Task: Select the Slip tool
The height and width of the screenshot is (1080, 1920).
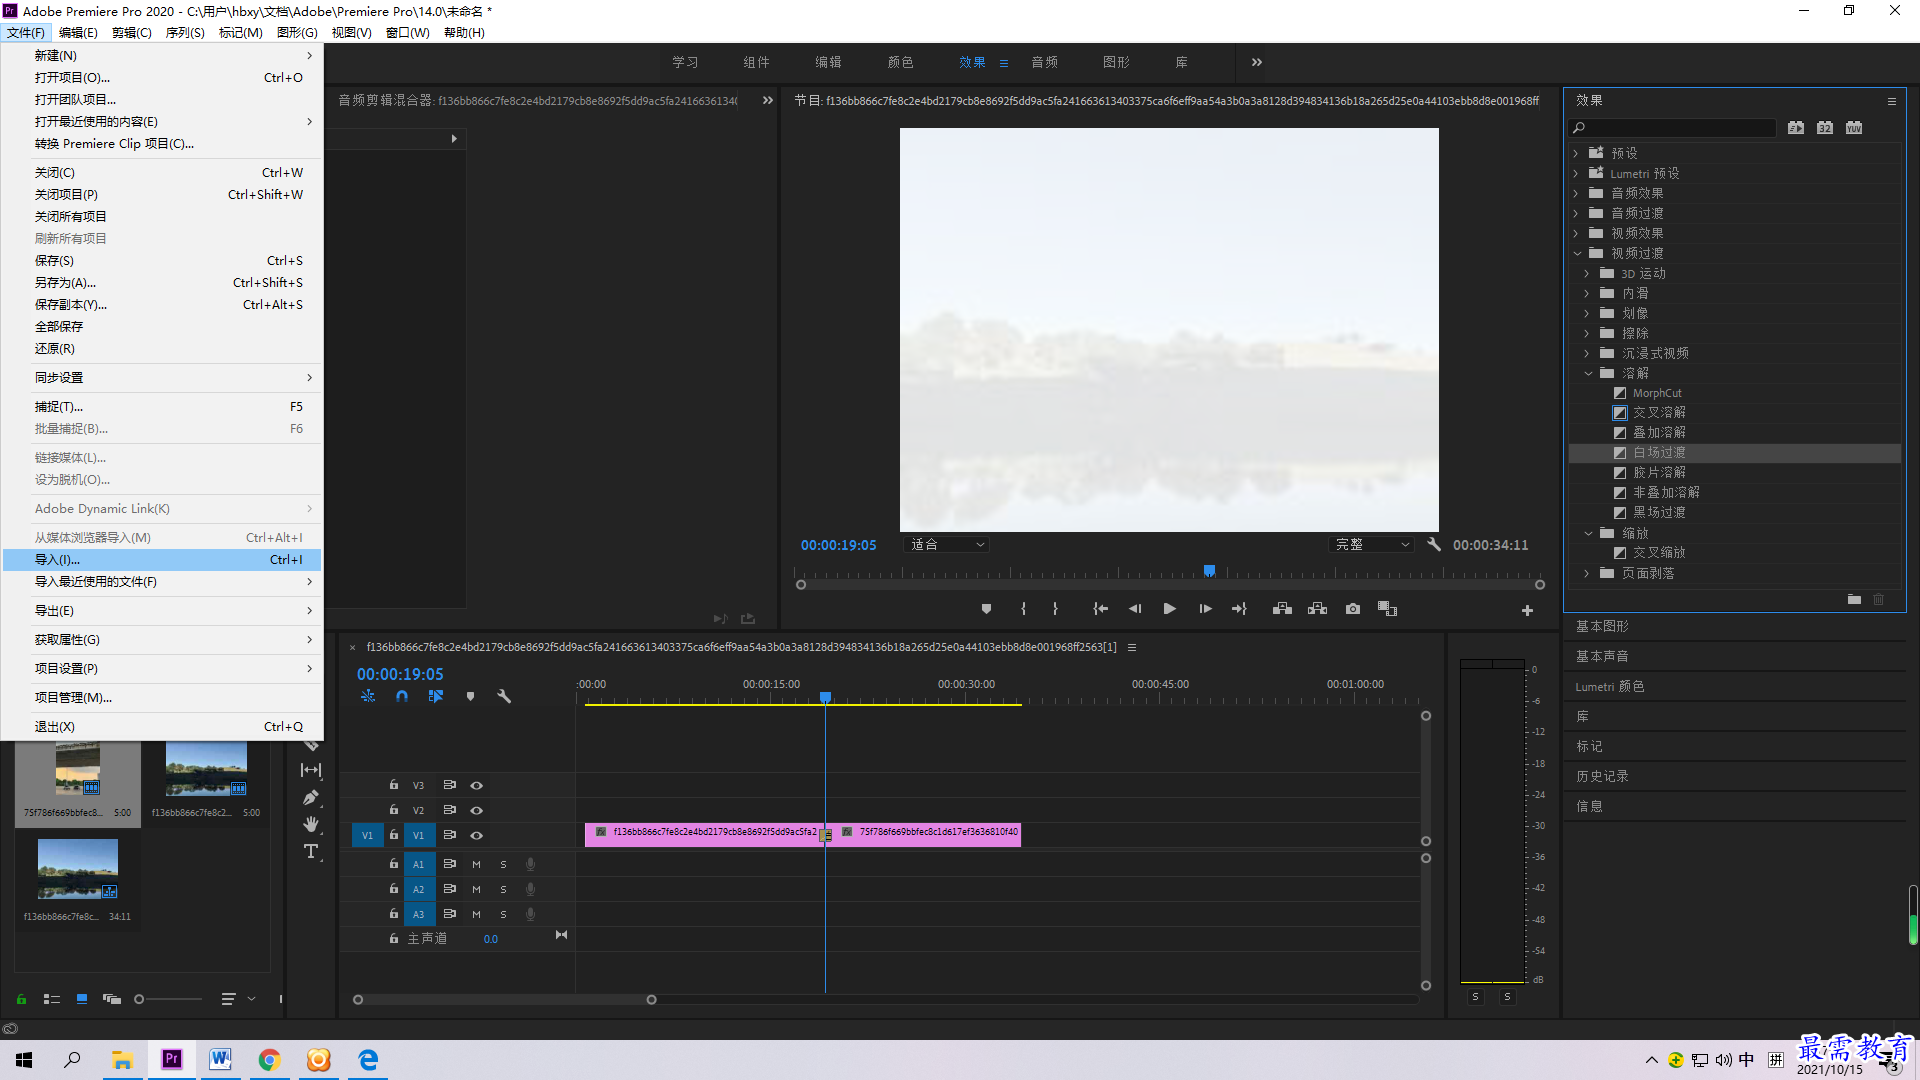Action: tap(311, 770)
